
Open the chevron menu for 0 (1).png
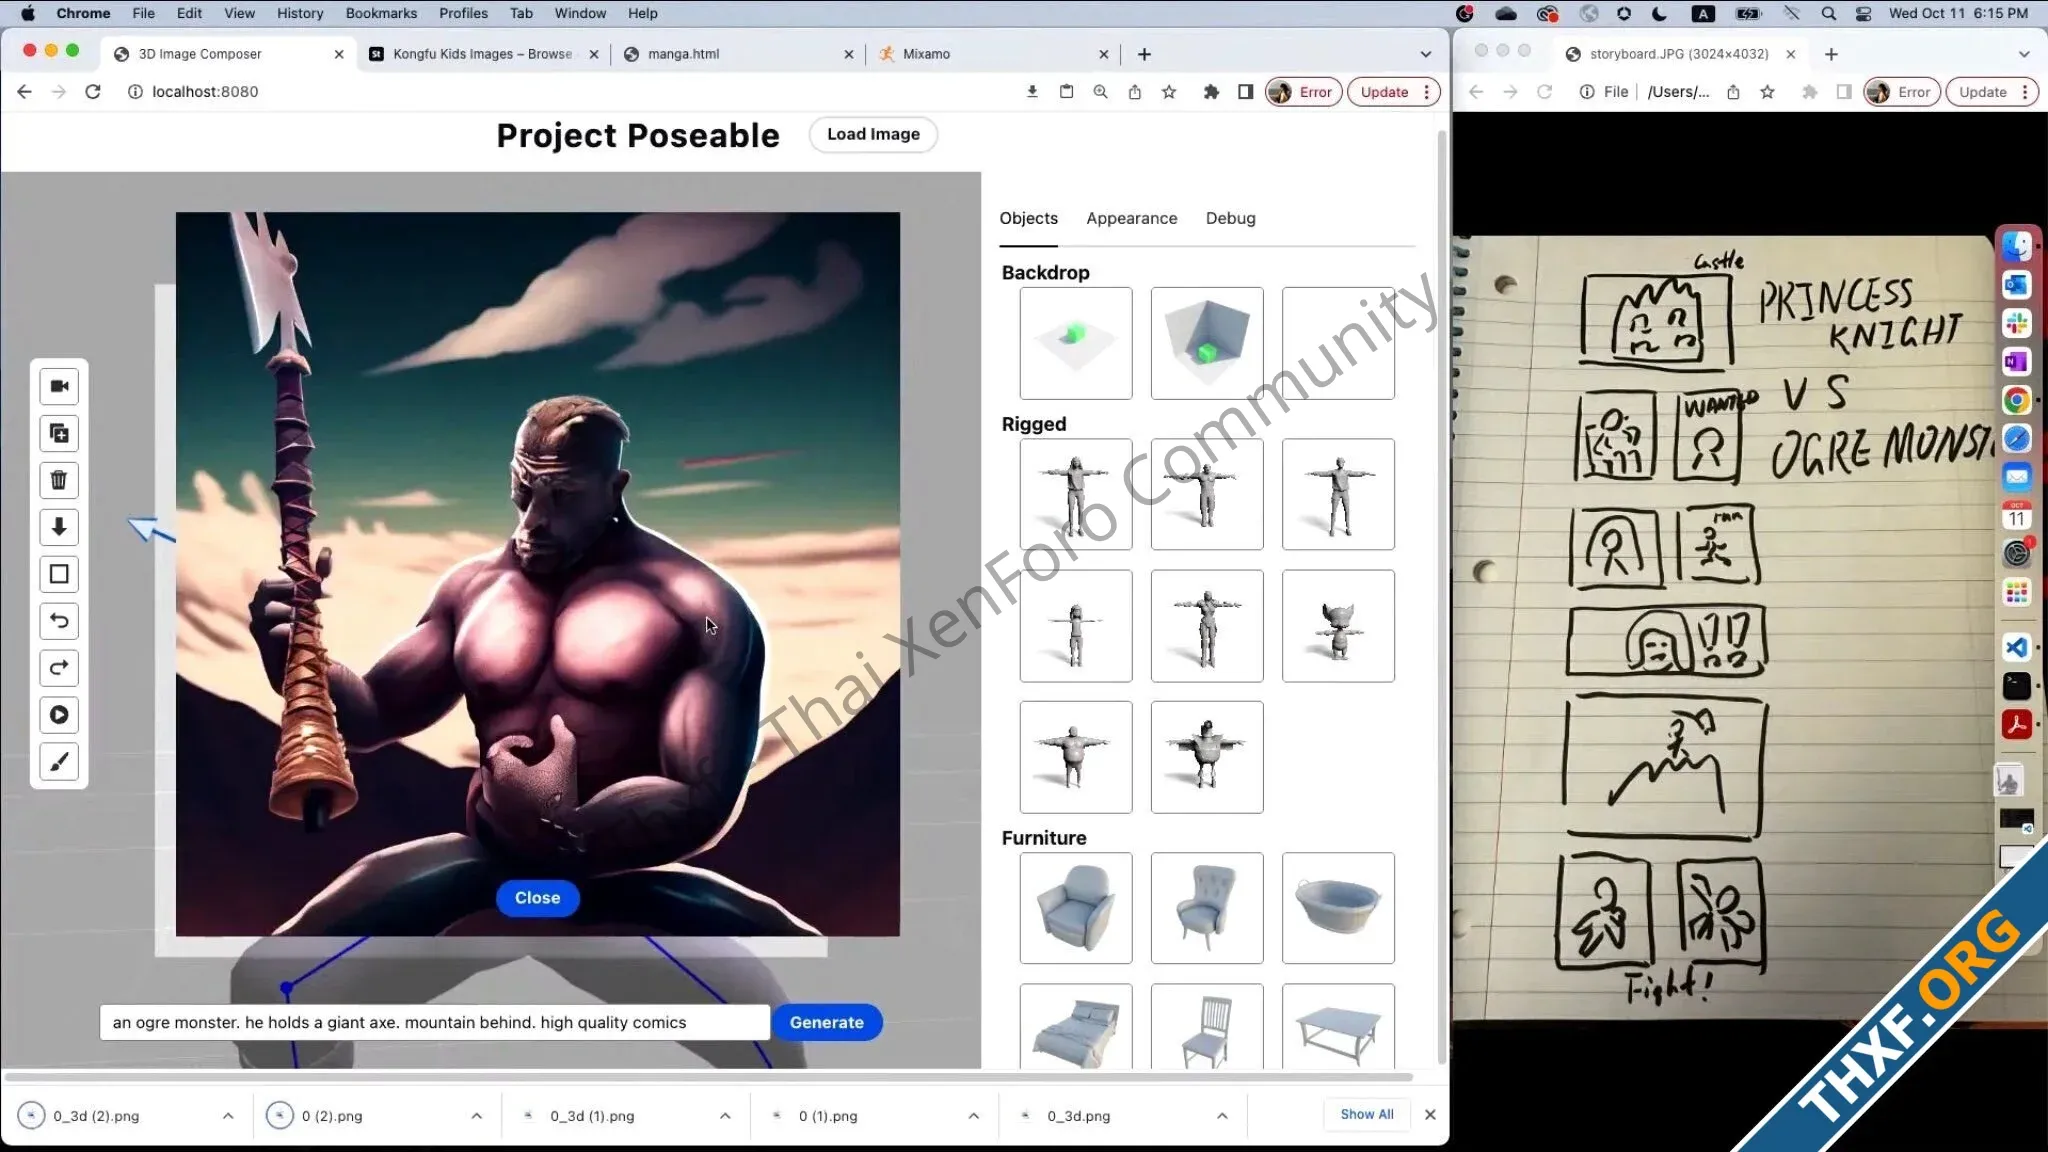click(x=973, y=1116)
